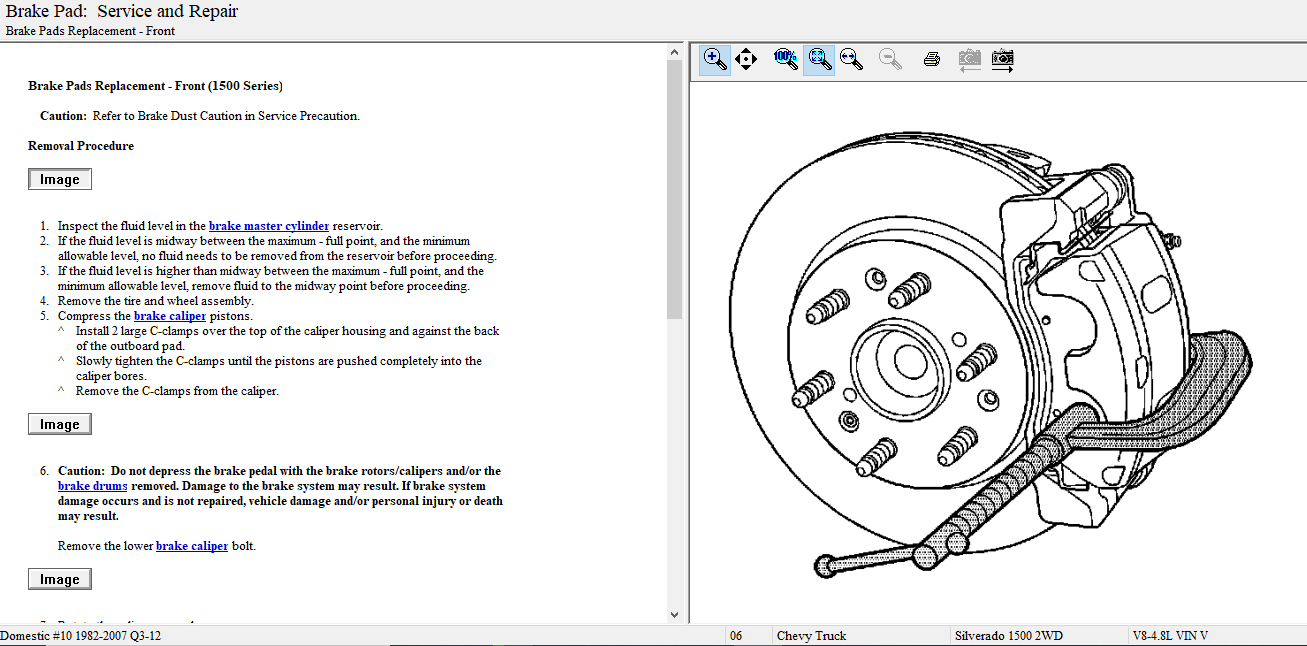Click status bar entry 'Silverado 1500 2WD'
The width and height of the screenshot is (1307, 646).
pos(1008,636)
